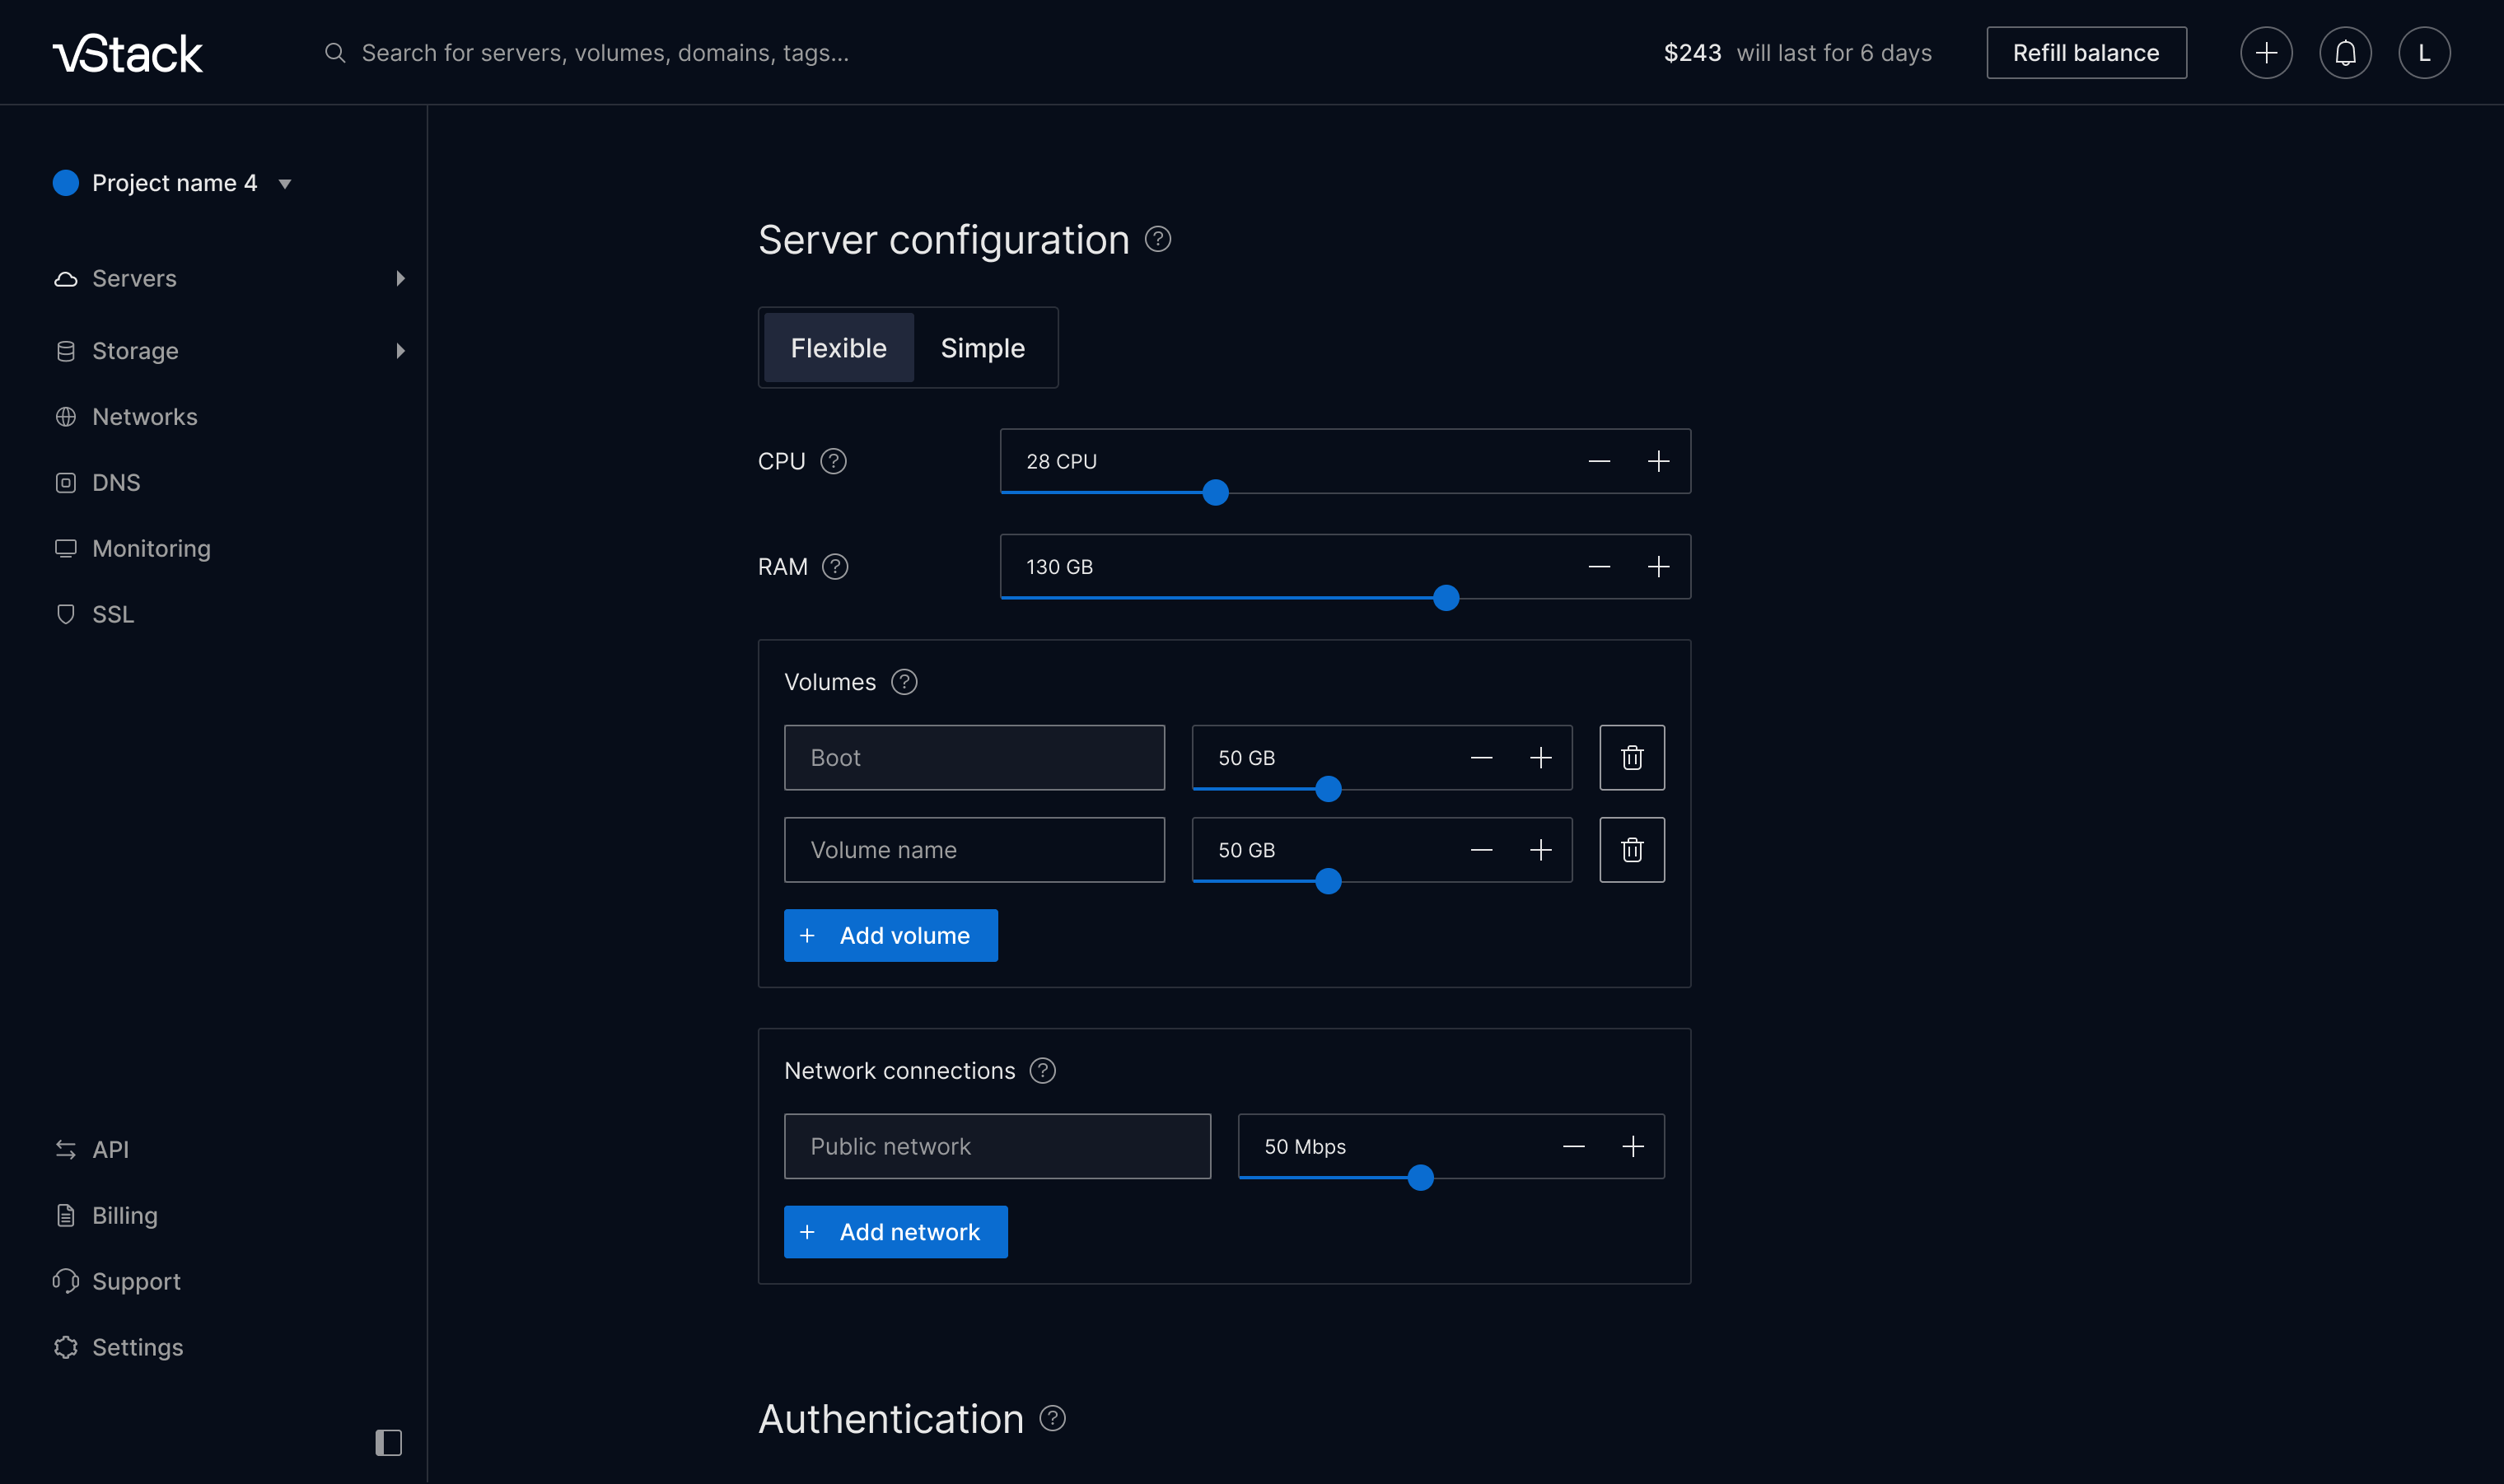
Task: Collapse sidebar using the panel icon
Action: click(388, 1442)
